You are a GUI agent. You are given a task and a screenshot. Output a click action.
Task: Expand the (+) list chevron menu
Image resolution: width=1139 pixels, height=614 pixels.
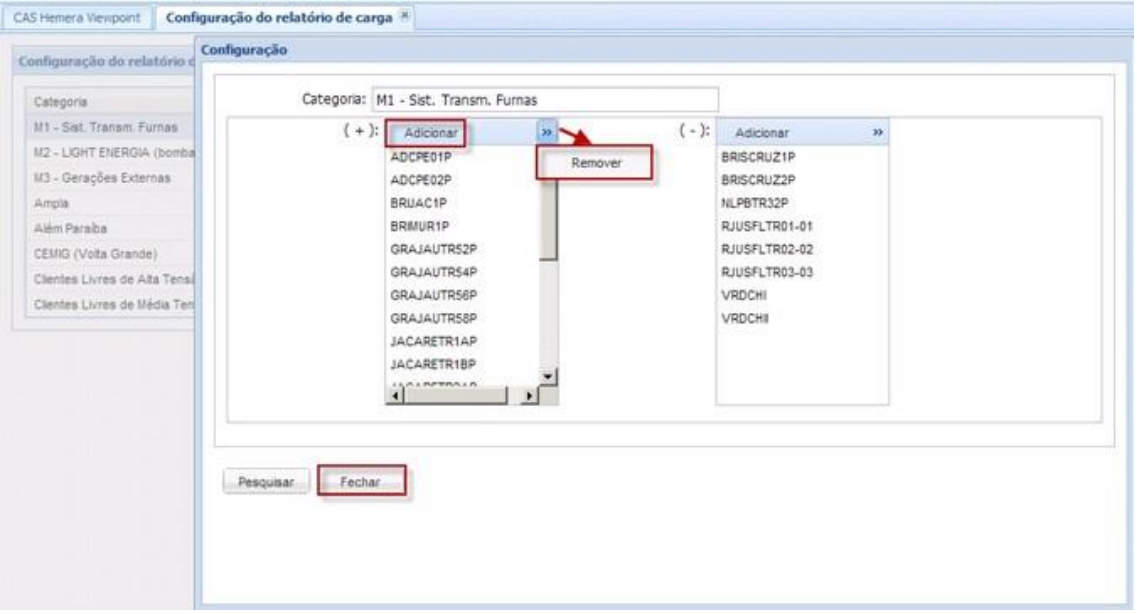click(546, 131)
